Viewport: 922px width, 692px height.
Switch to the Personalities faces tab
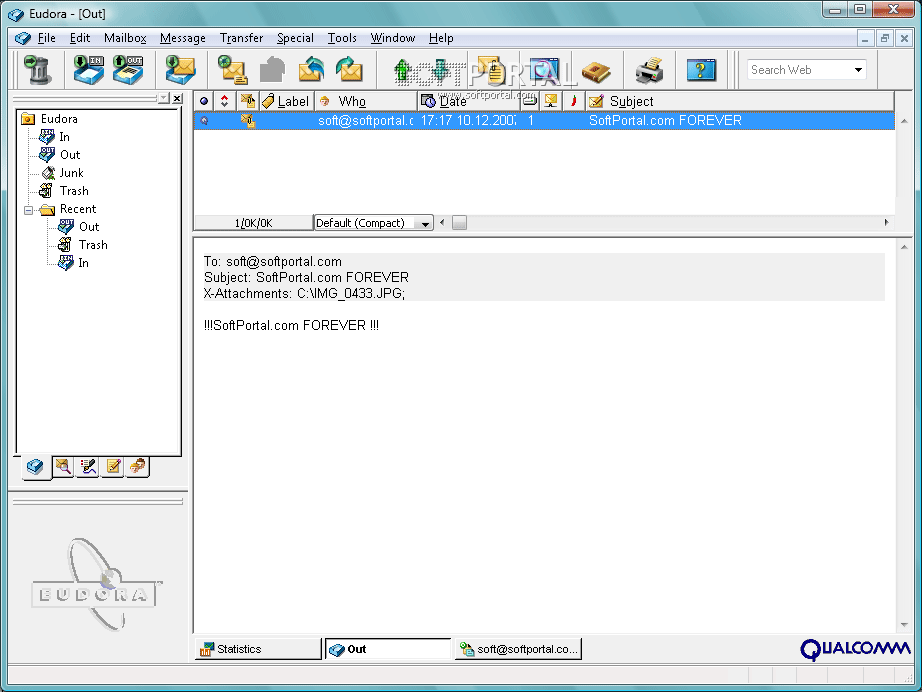tap(138, 467)
